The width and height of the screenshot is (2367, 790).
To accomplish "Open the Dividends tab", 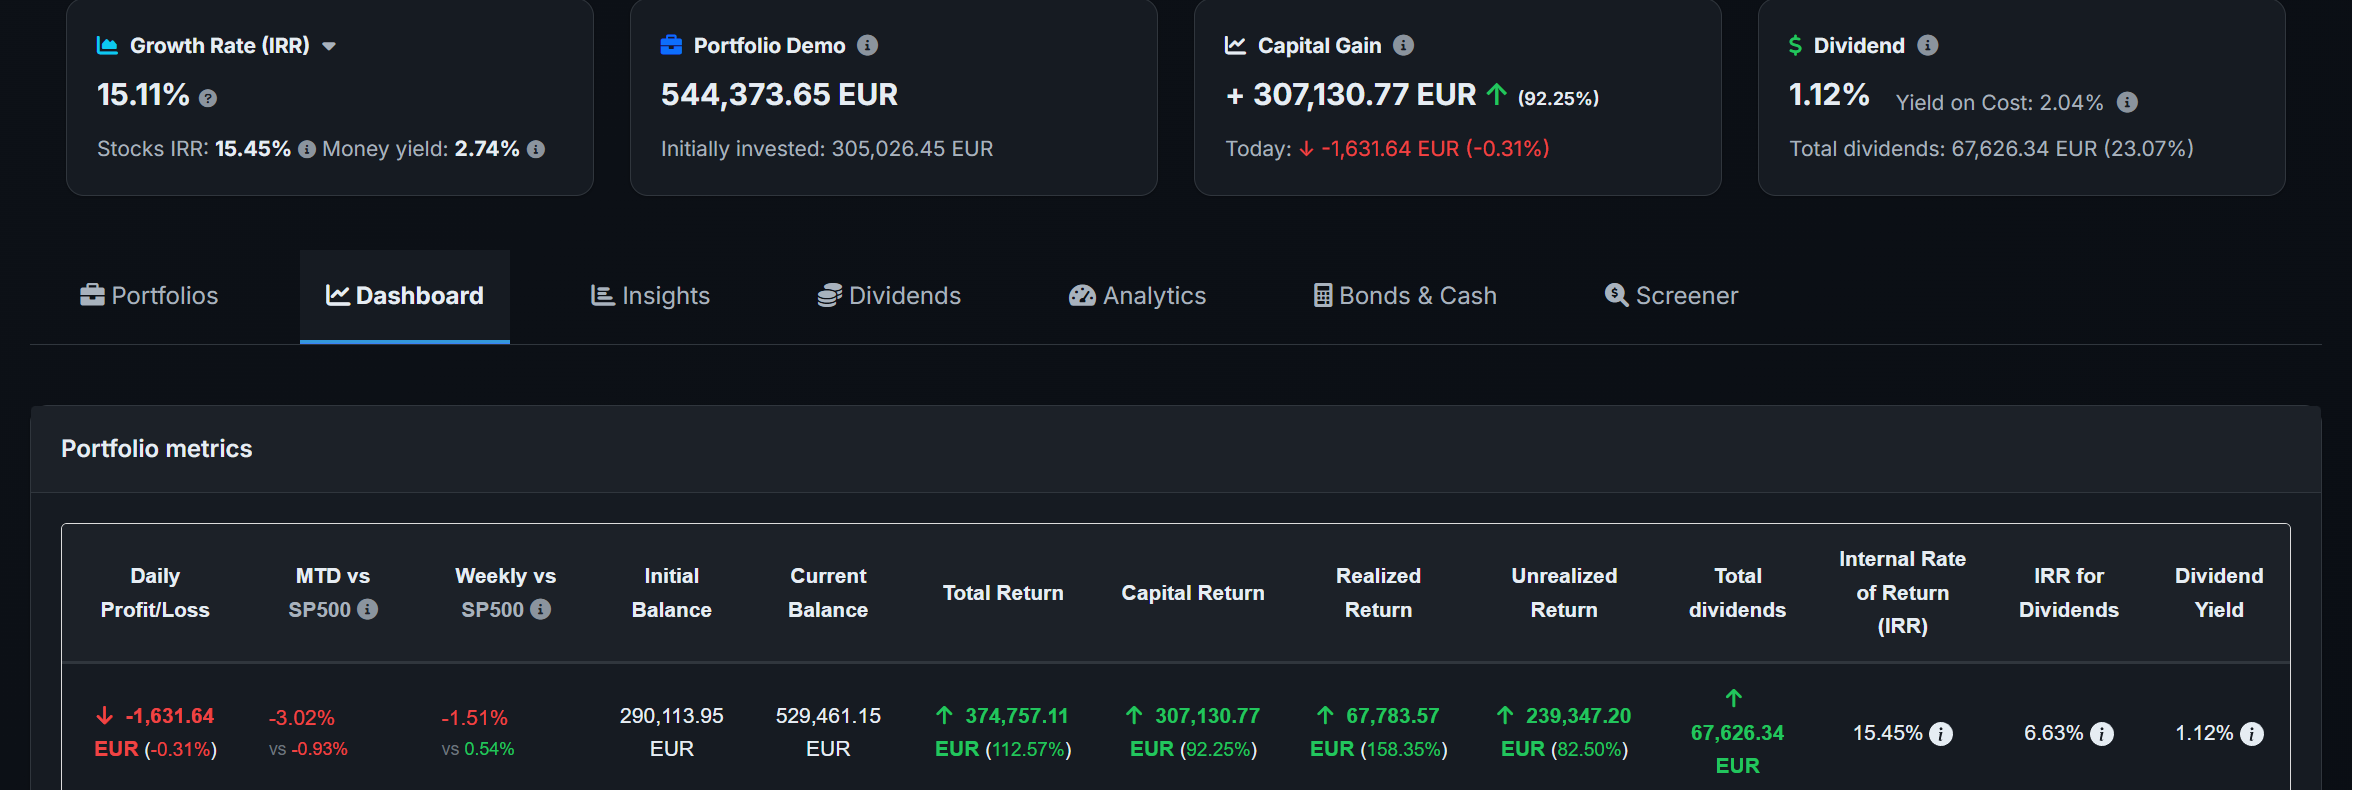I will pyautogui.click(x=889, y=296).
